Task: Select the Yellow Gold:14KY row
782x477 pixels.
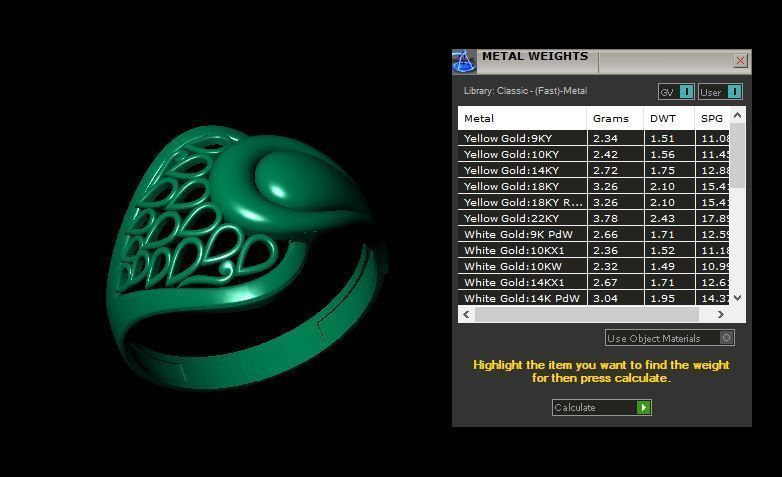Action: click(x=593, y=170)
